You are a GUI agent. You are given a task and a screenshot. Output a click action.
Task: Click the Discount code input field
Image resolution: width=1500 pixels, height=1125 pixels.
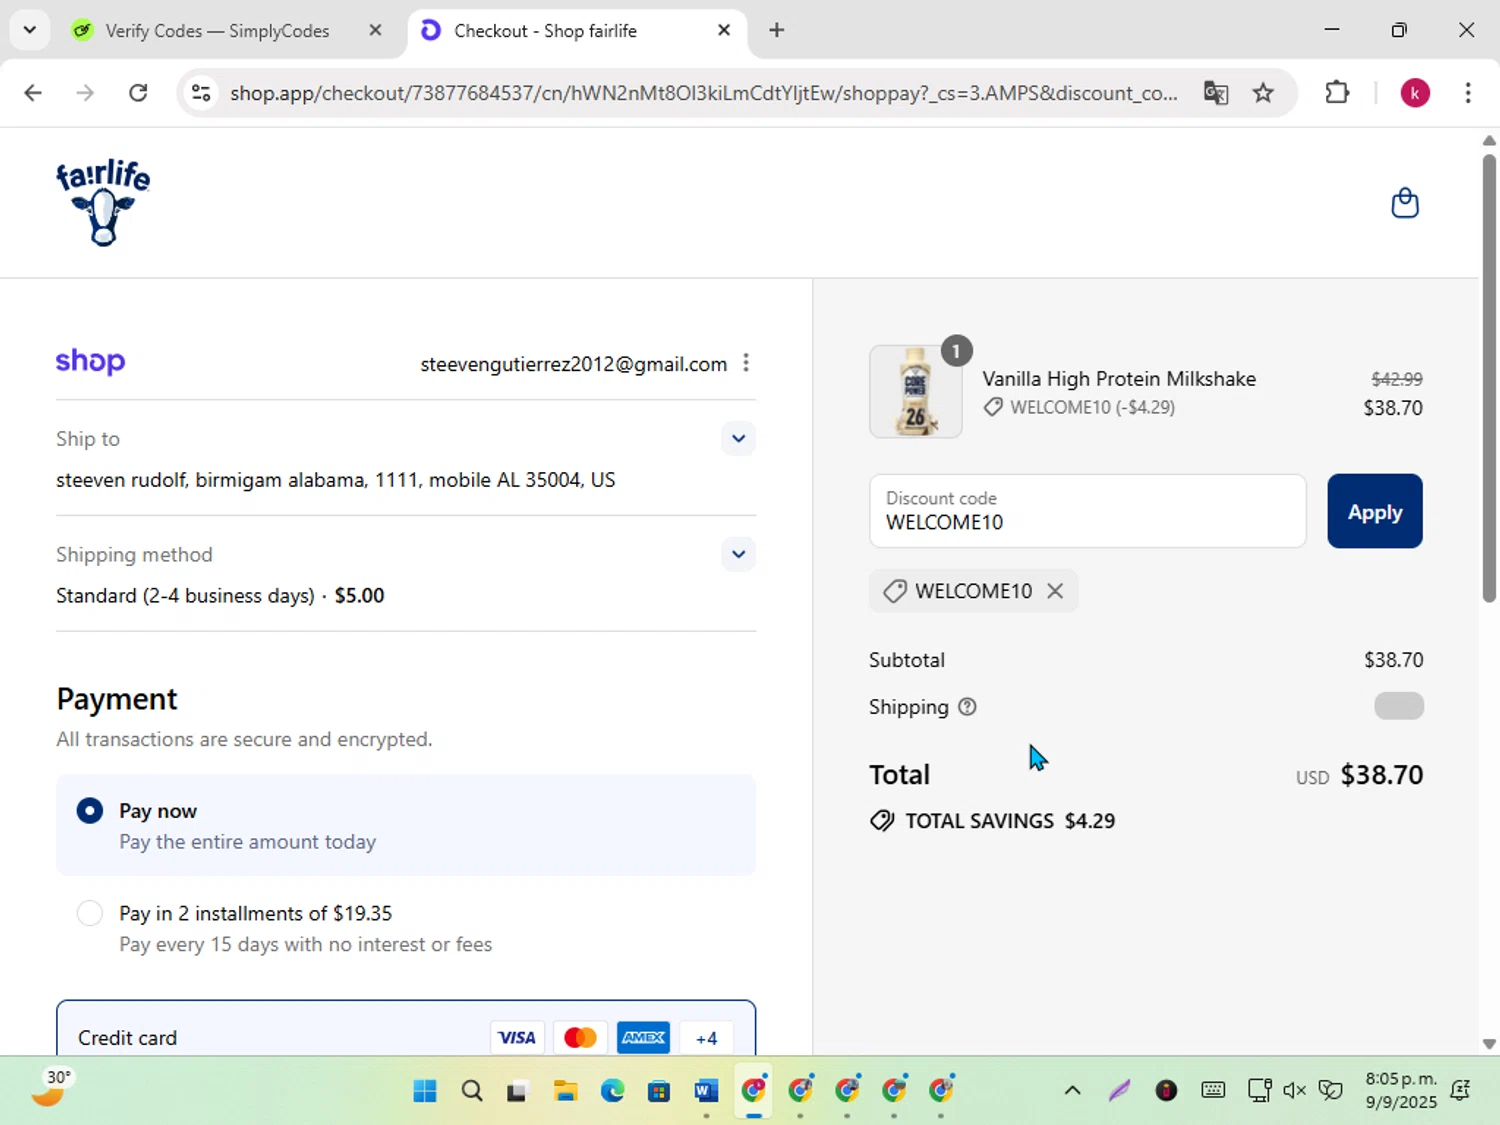(1087, 511)
